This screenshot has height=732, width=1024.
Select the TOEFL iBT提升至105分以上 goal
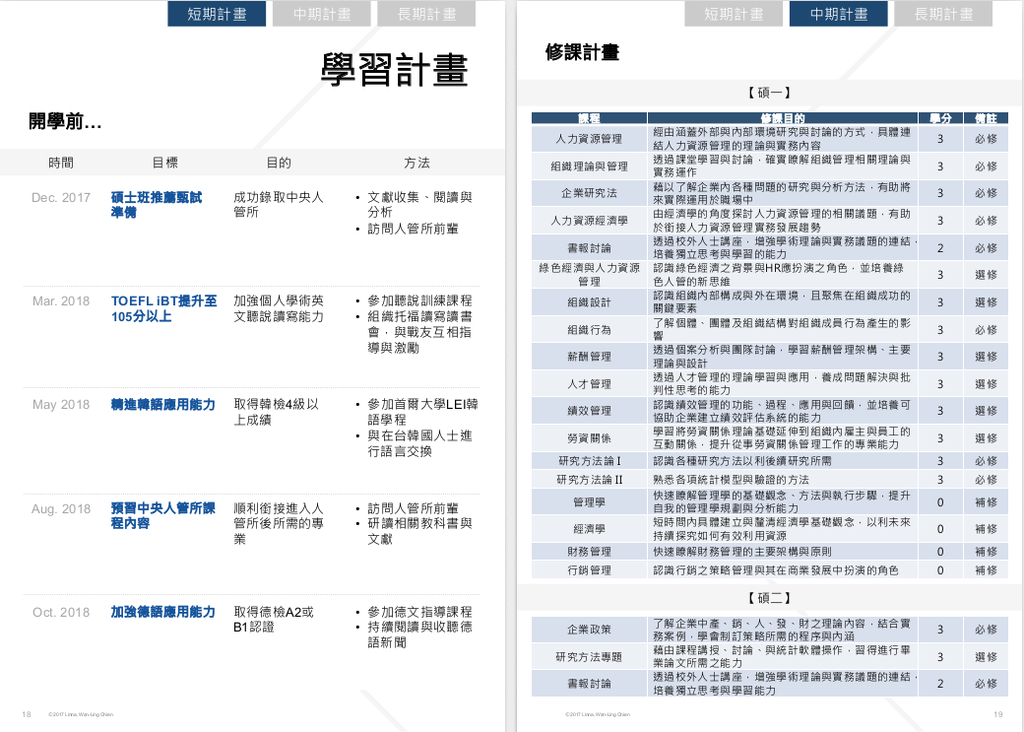tap(164, 309)
